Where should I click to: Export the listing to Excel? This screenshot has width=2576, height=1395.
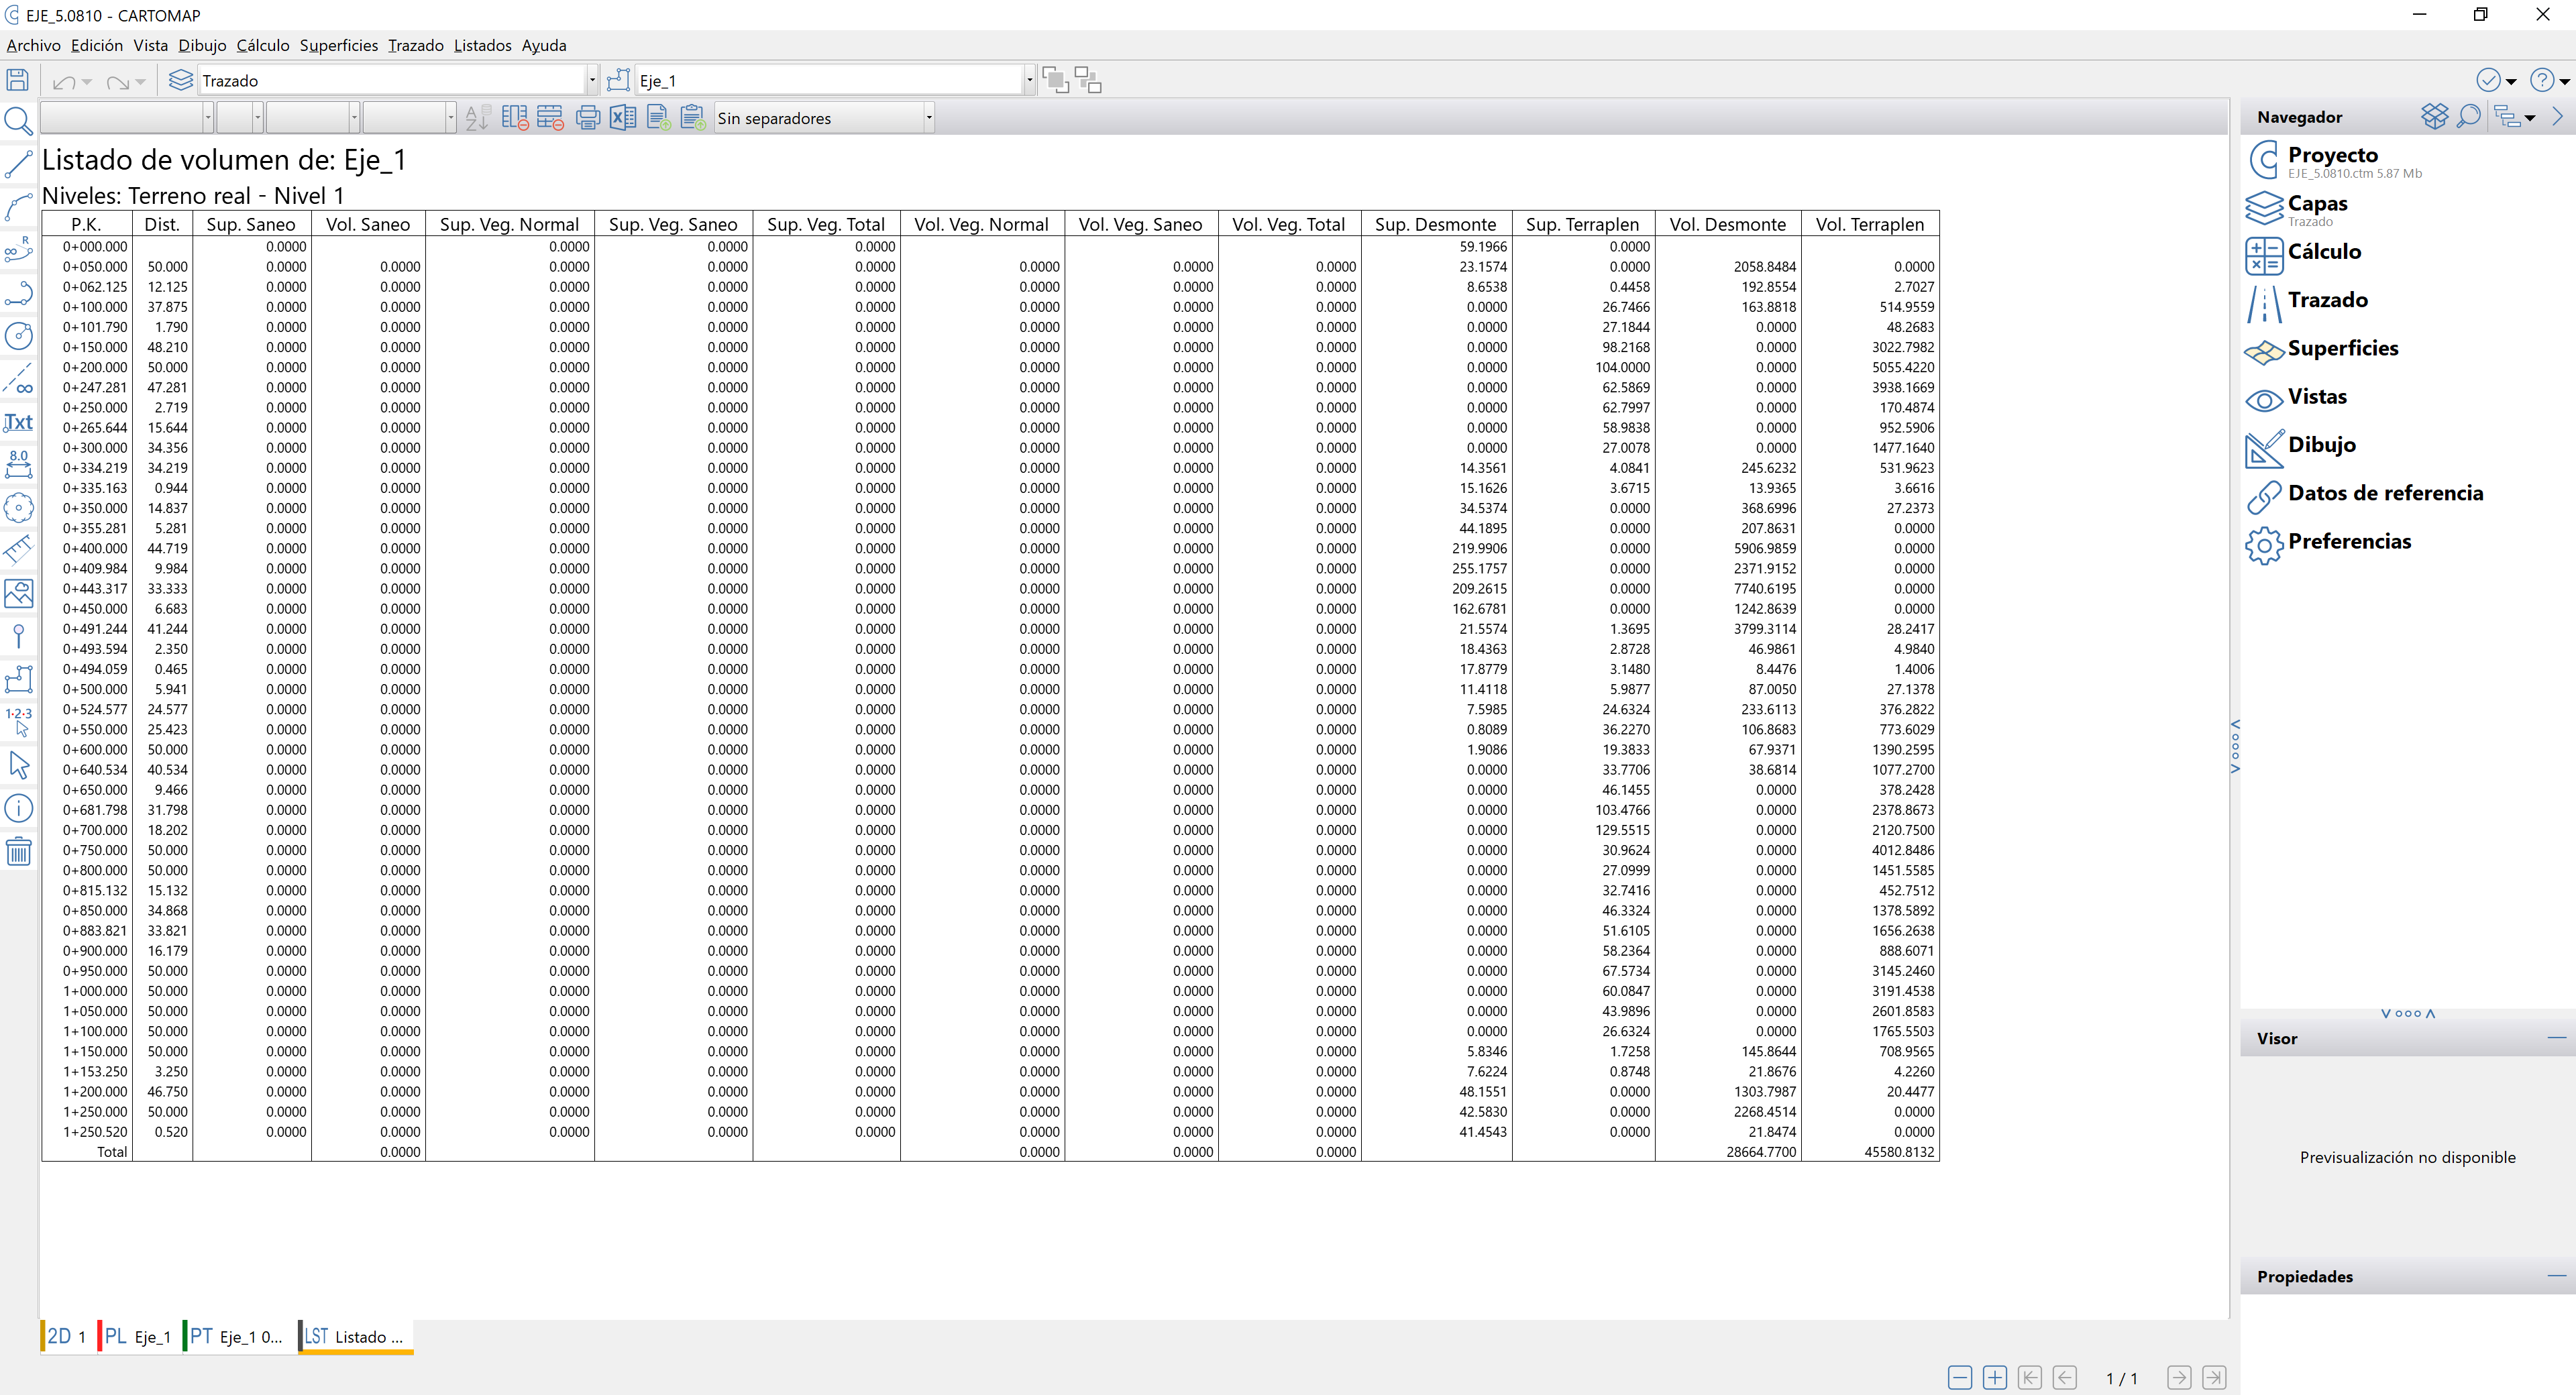point(623,118)
